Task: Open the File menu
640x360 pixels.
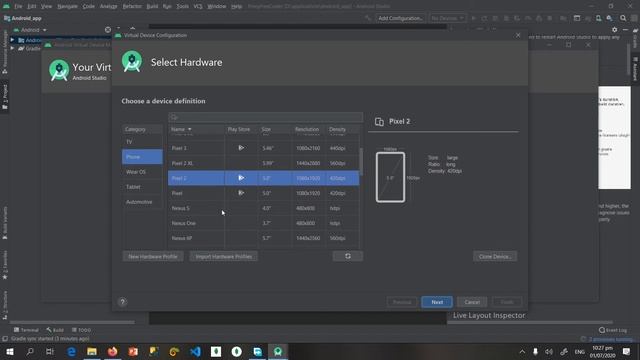Action: coord(18,6)
